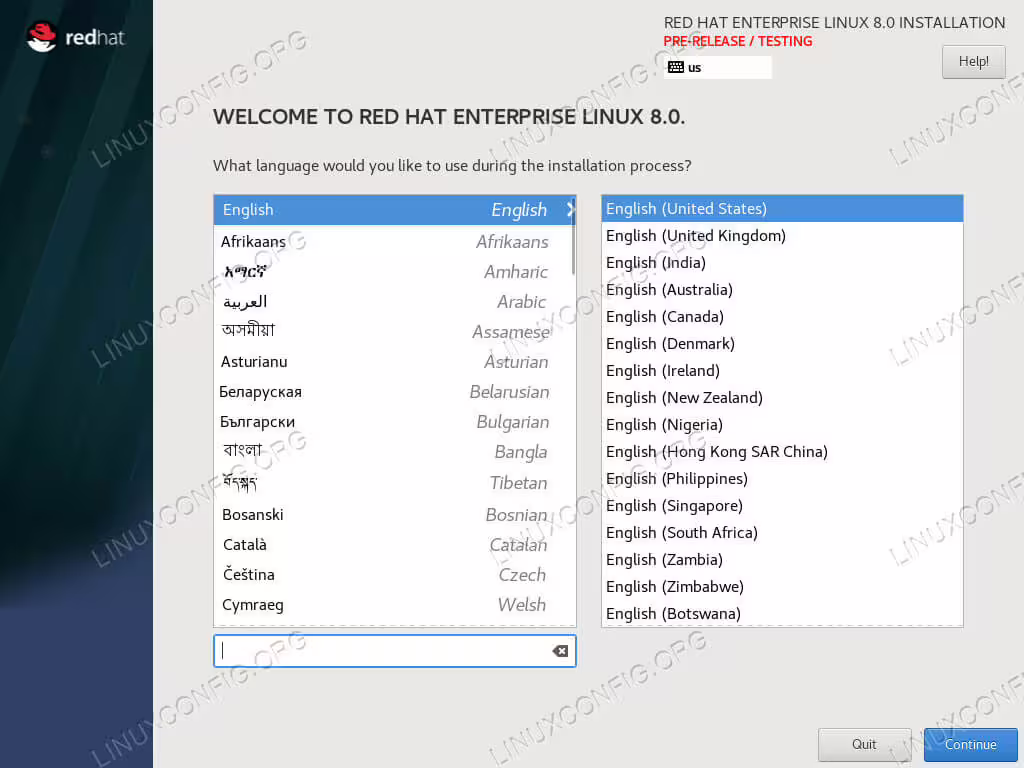This screenshot has height=768, width=1024.
Task: Click the arrow beside the selected English language
Action: click(x=570, y=210)
